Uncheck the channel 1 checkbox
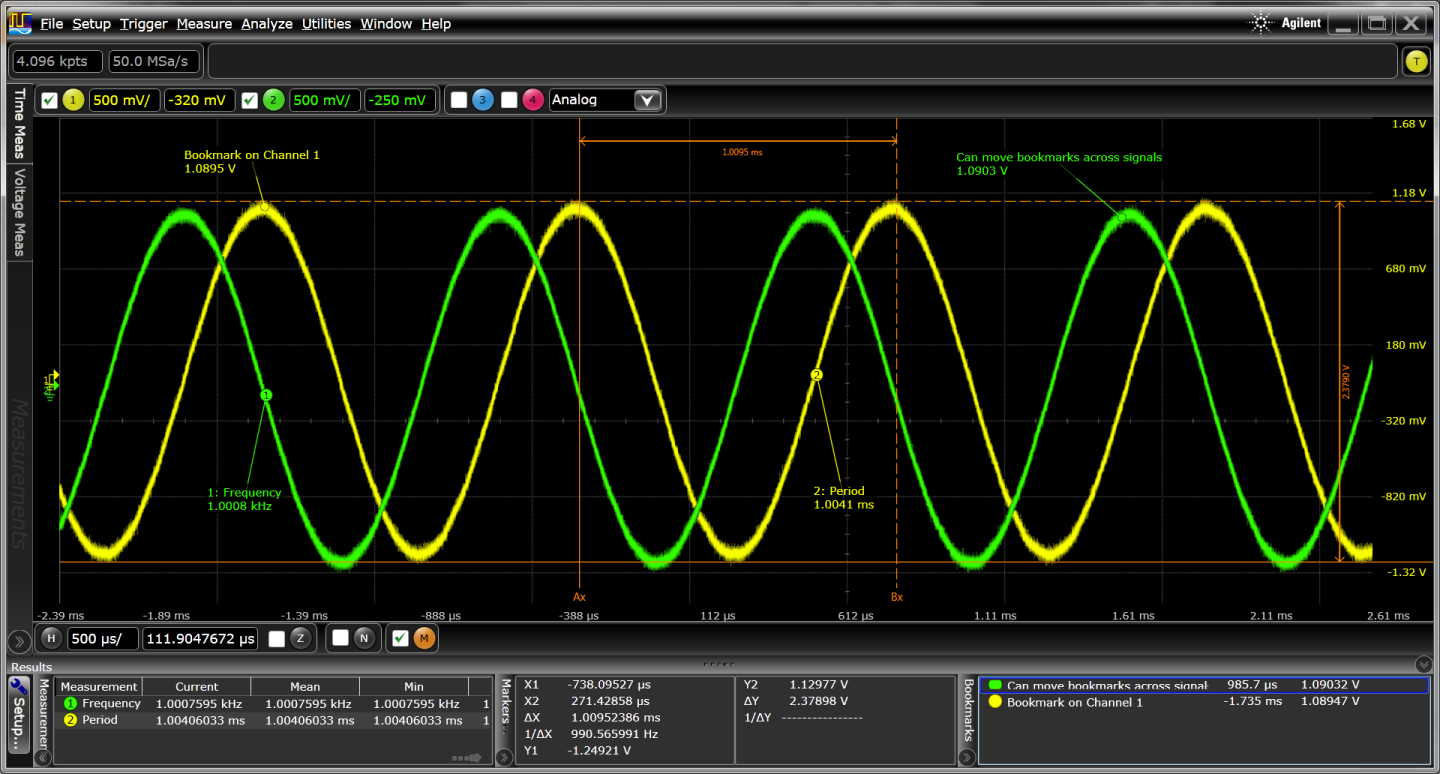1440x774 pixels. click(49, 100)
